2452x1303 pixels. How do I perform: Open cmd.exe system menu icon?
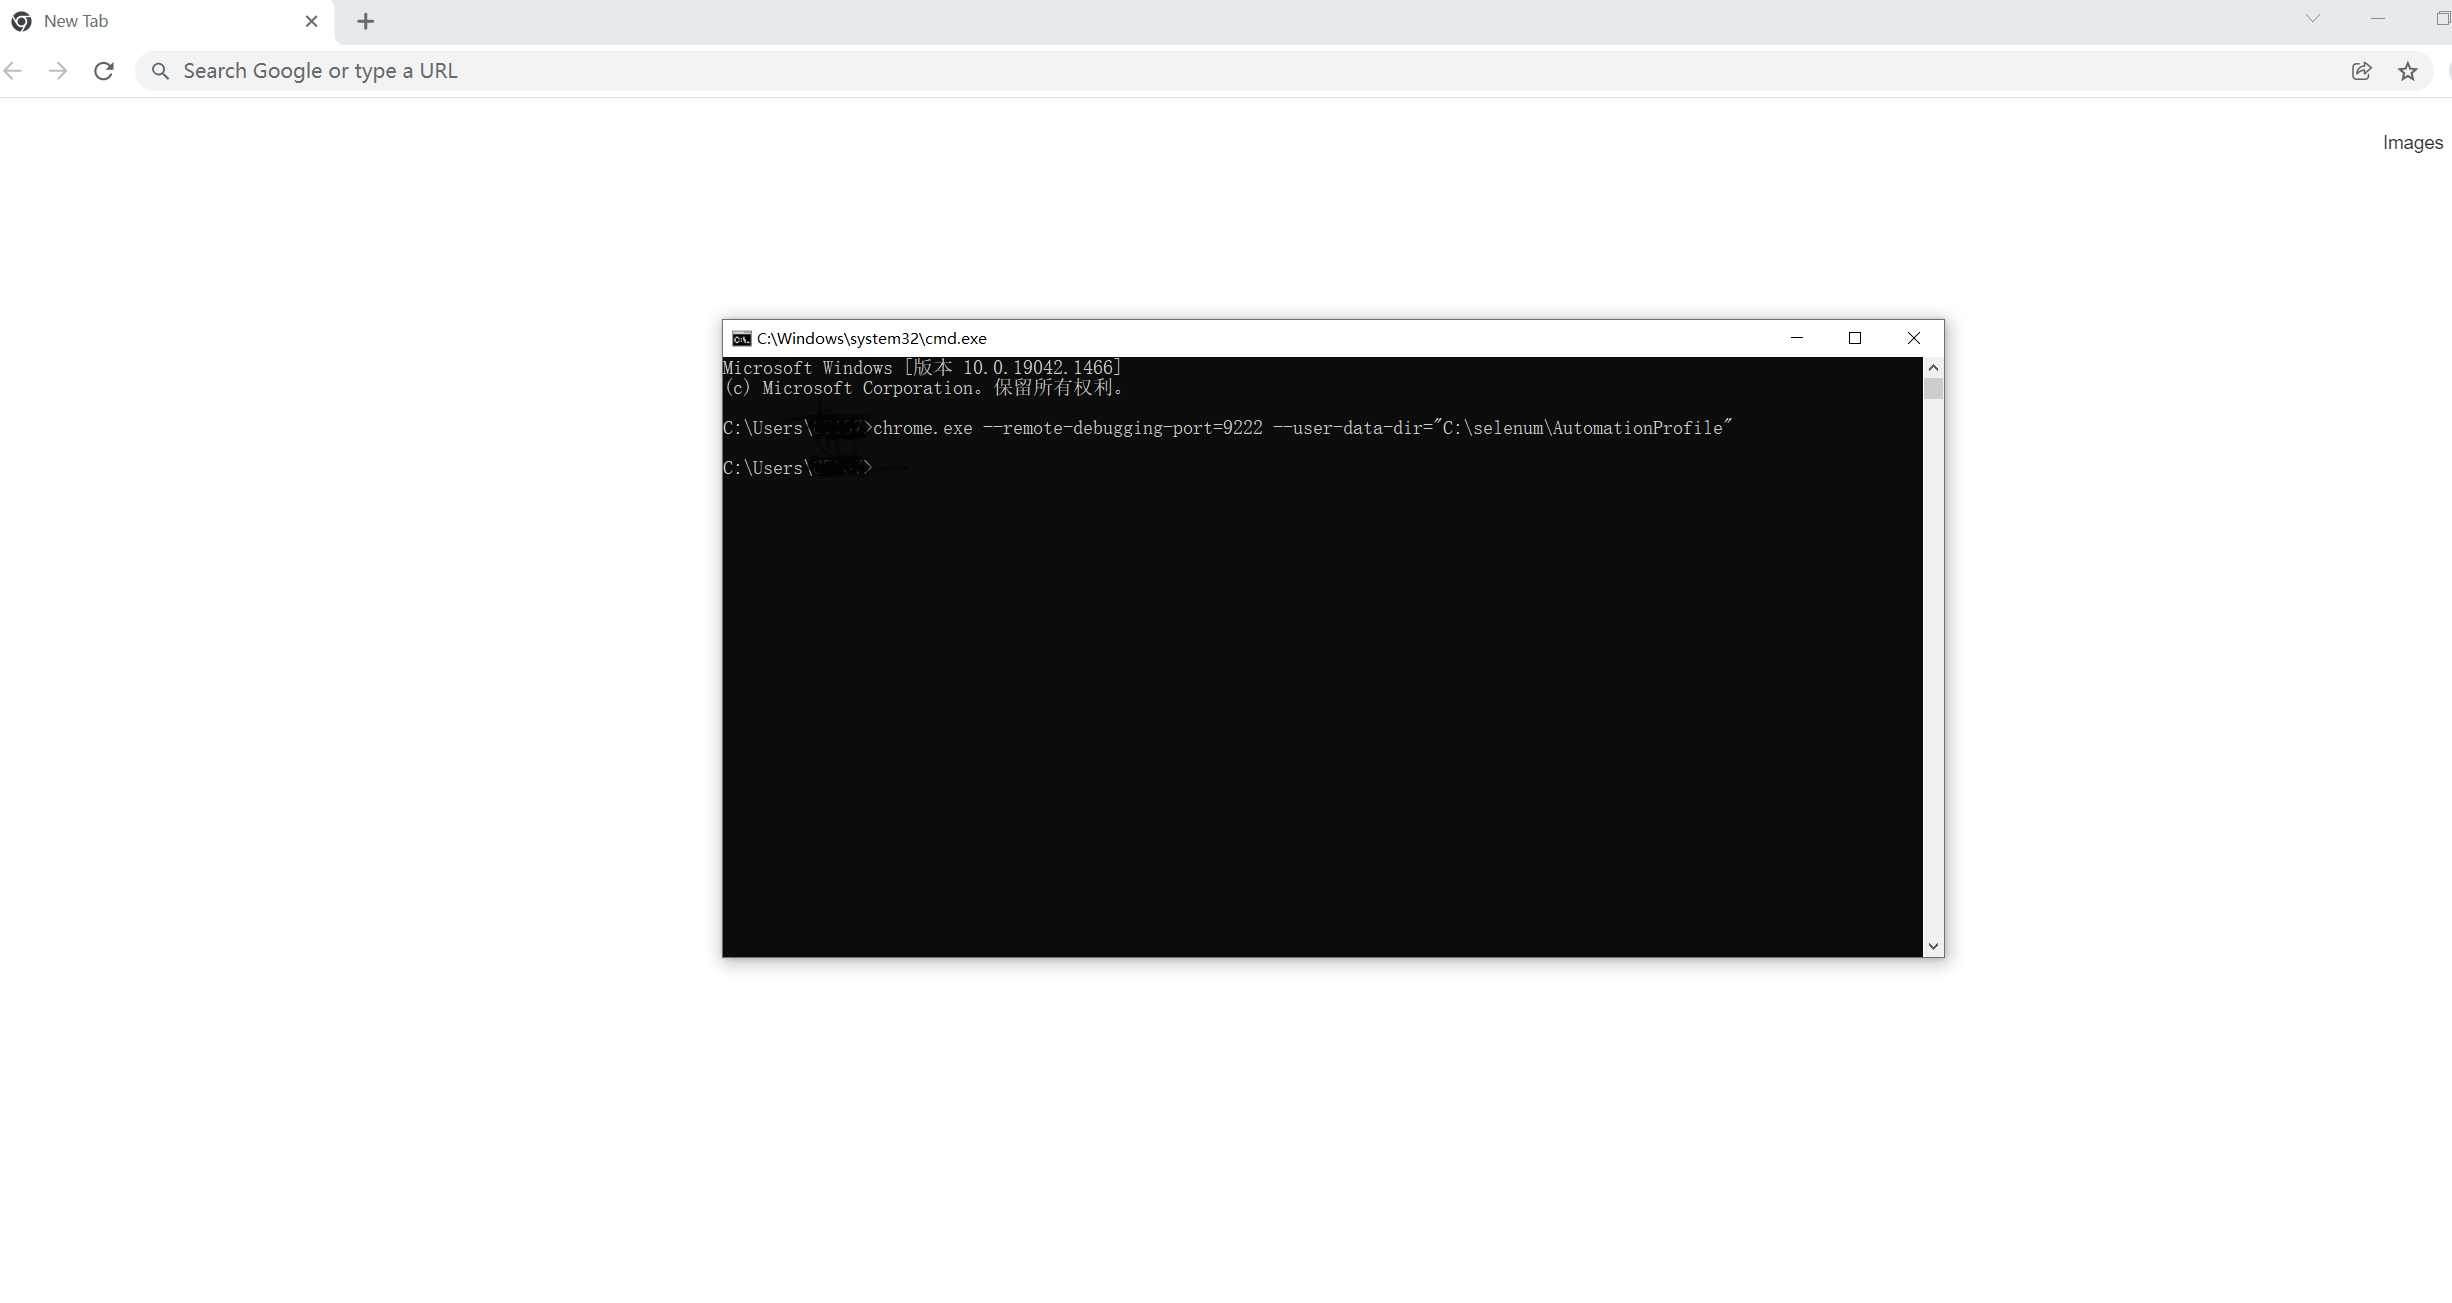(x=741, y=339)
